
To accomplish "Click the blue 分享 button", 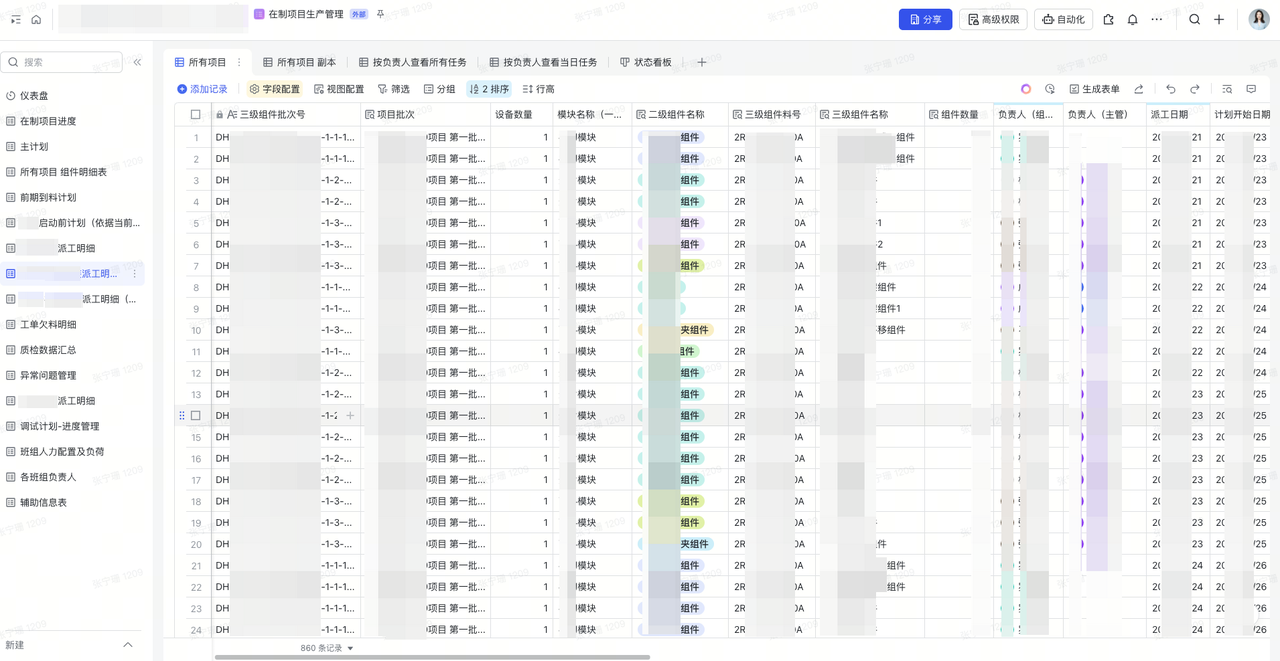I will pos(925,19).
